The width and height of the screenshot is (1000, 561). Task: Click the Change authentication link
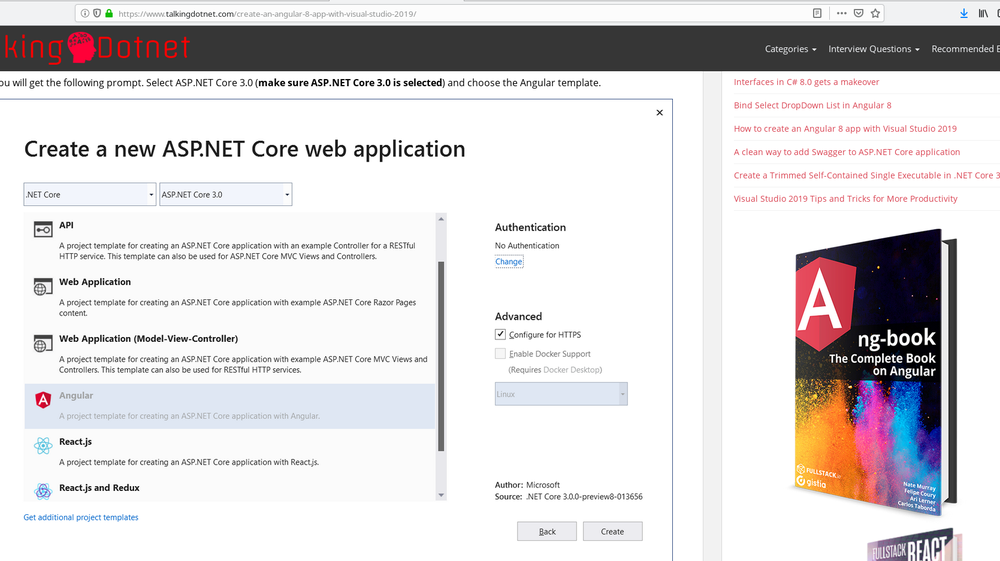coord(509,262)
